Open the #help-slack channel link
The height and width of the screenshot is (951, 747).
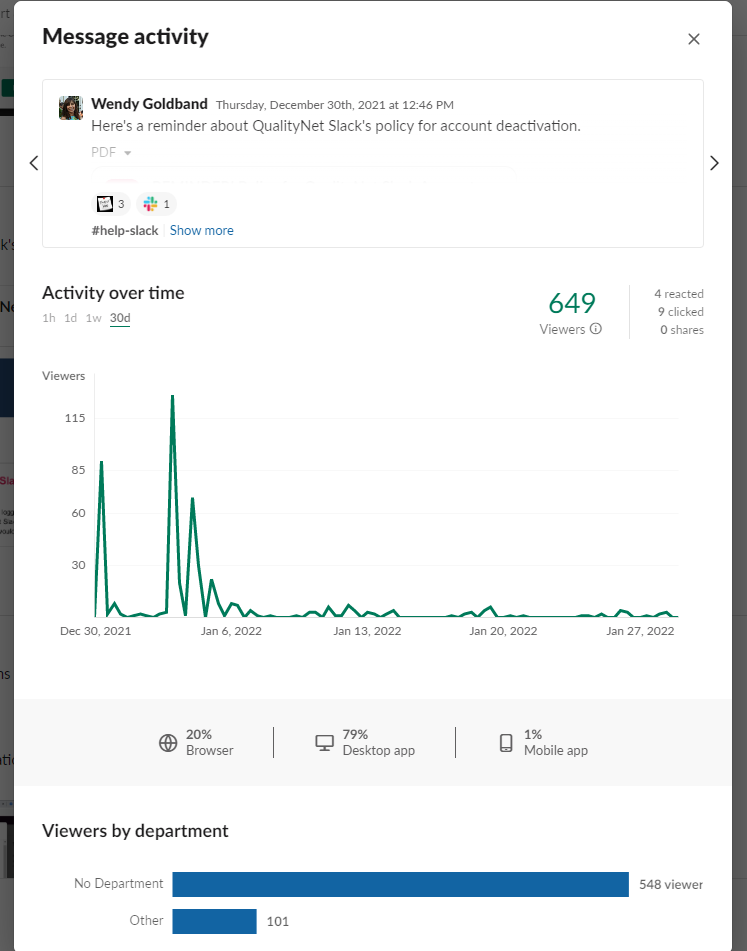coord(125,230)
